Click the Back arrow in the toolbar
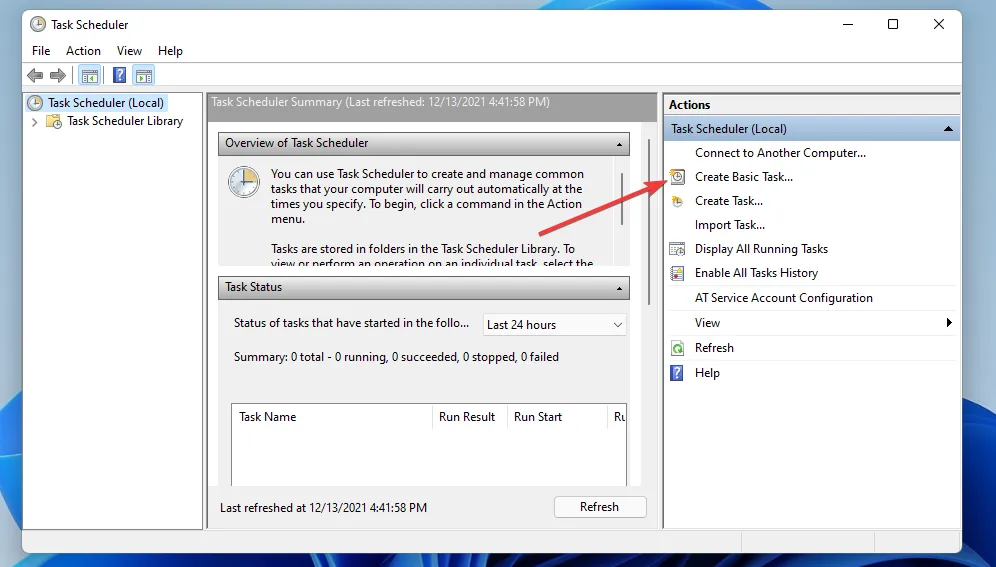The image size is (996, 567). 35,76
